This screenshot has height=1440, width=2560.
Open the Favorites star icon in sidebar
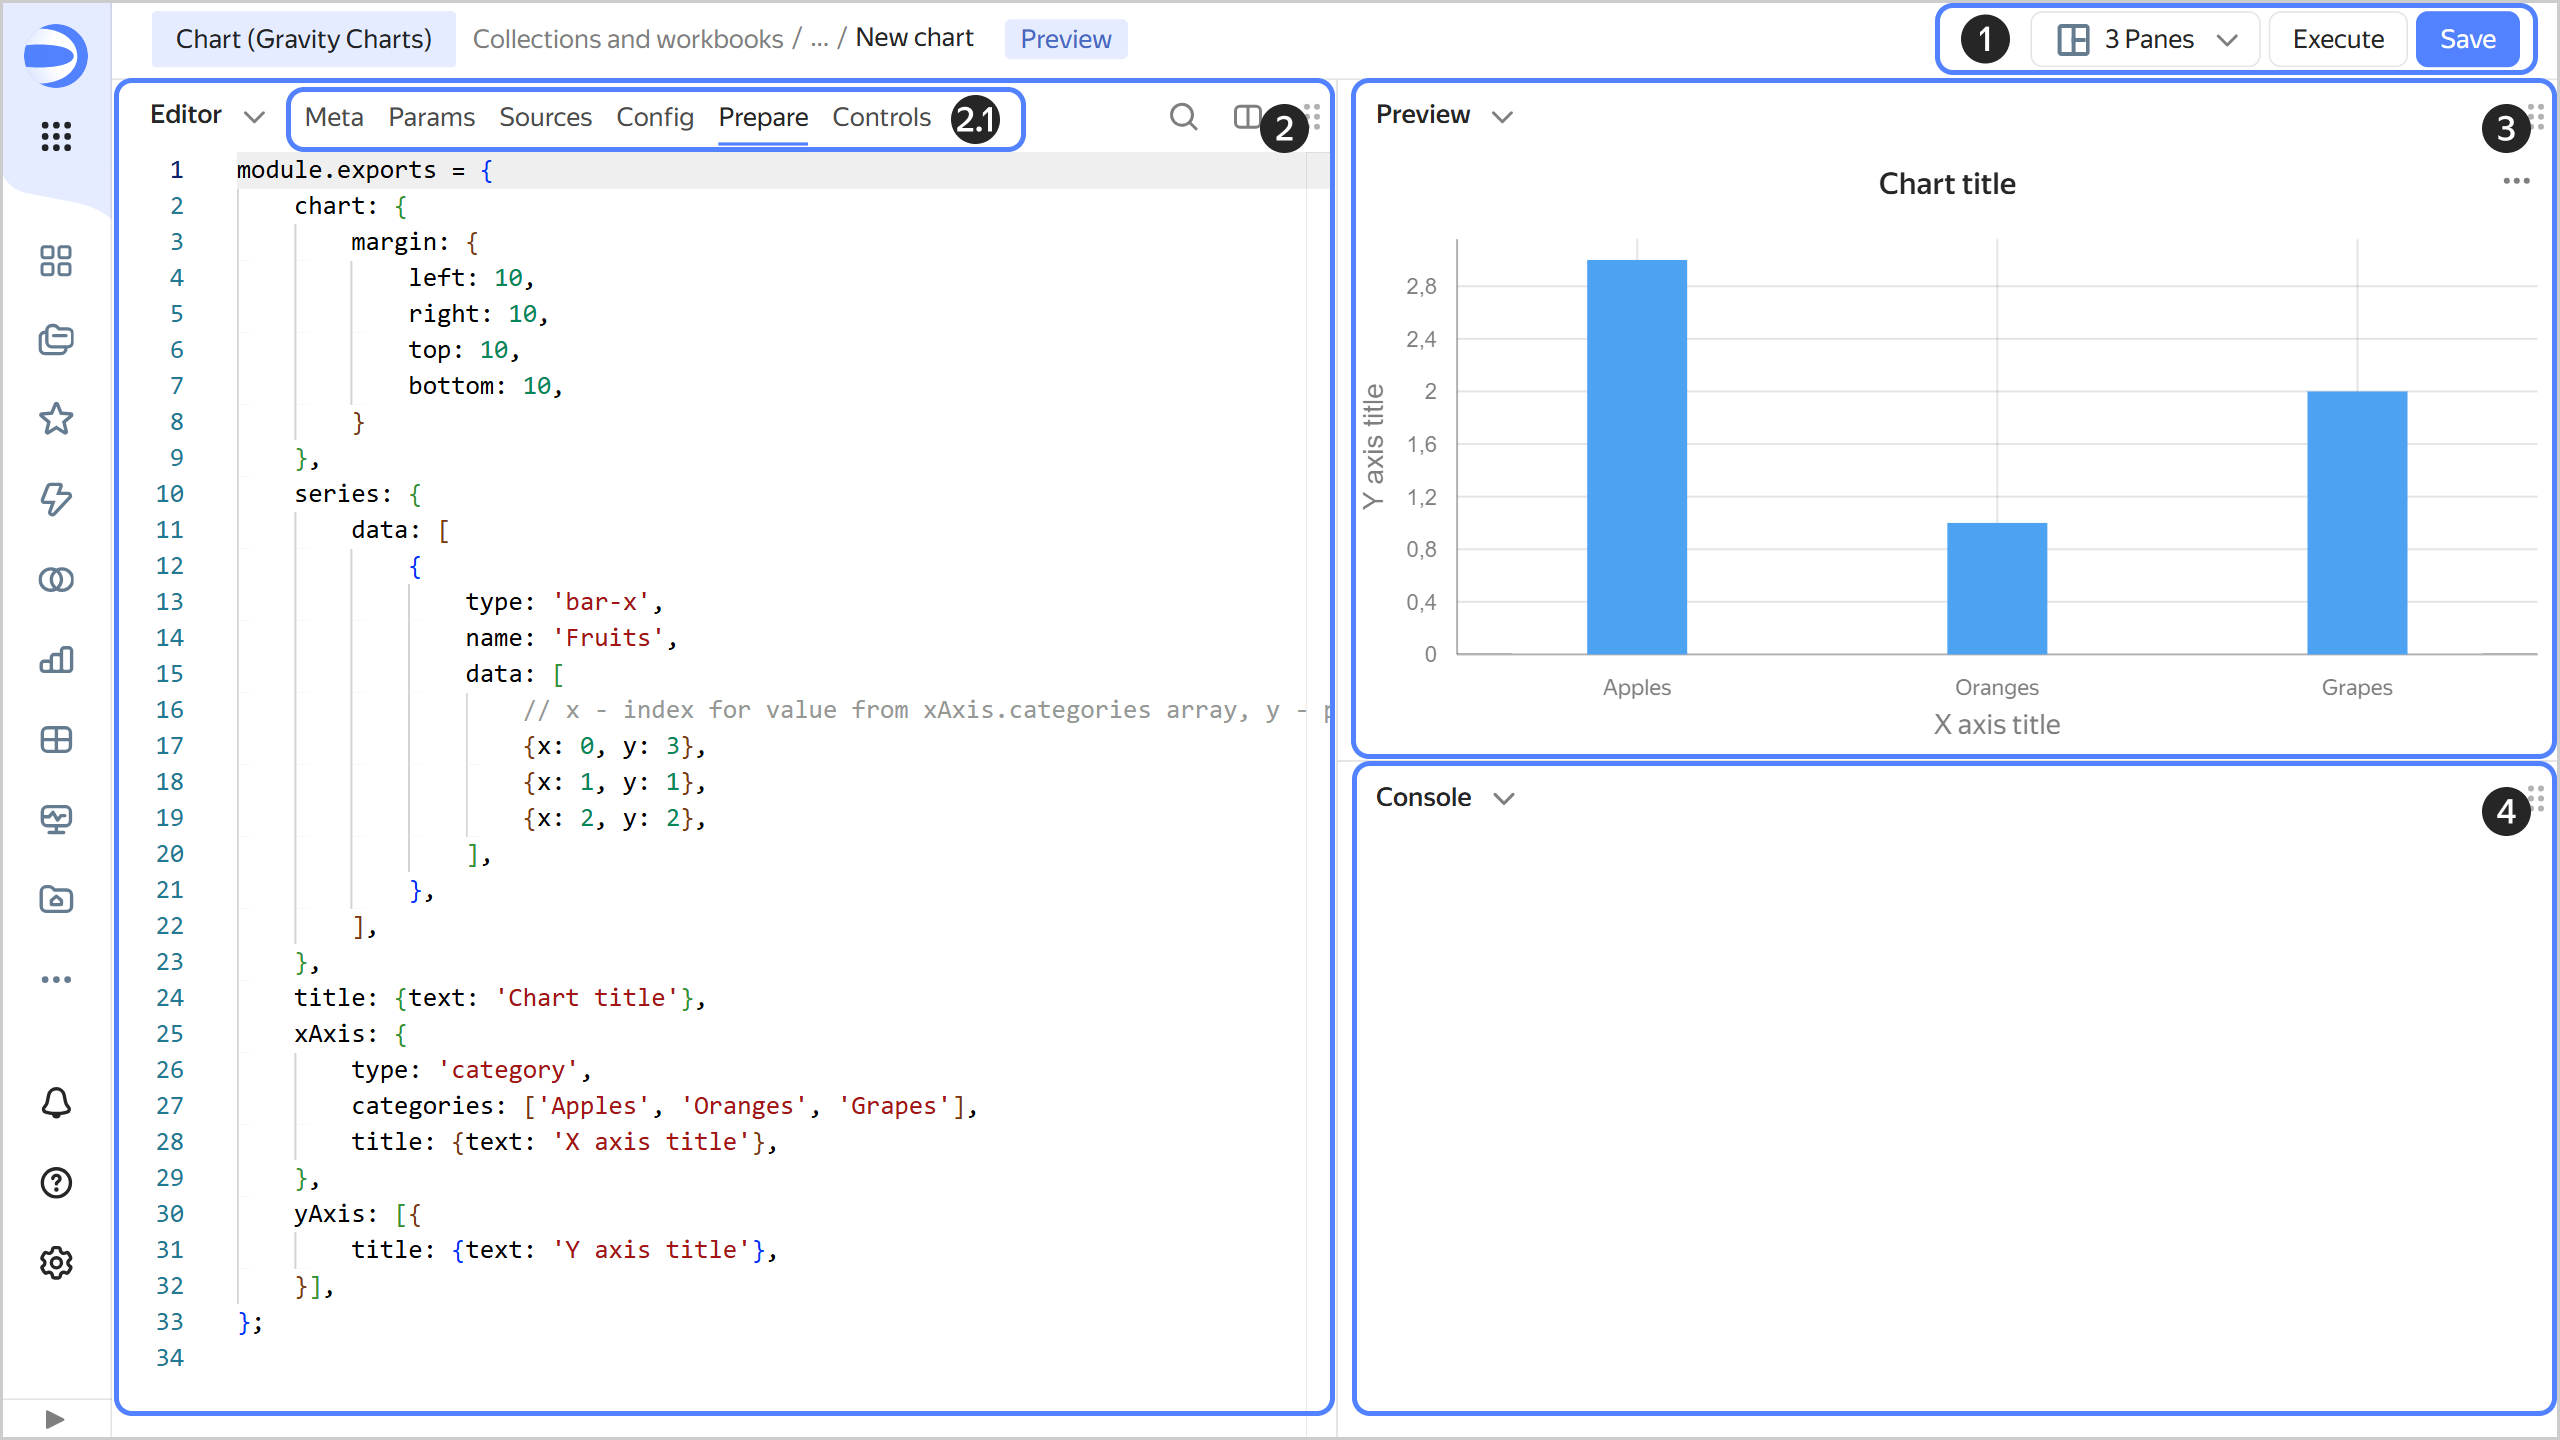pos(56,419)
